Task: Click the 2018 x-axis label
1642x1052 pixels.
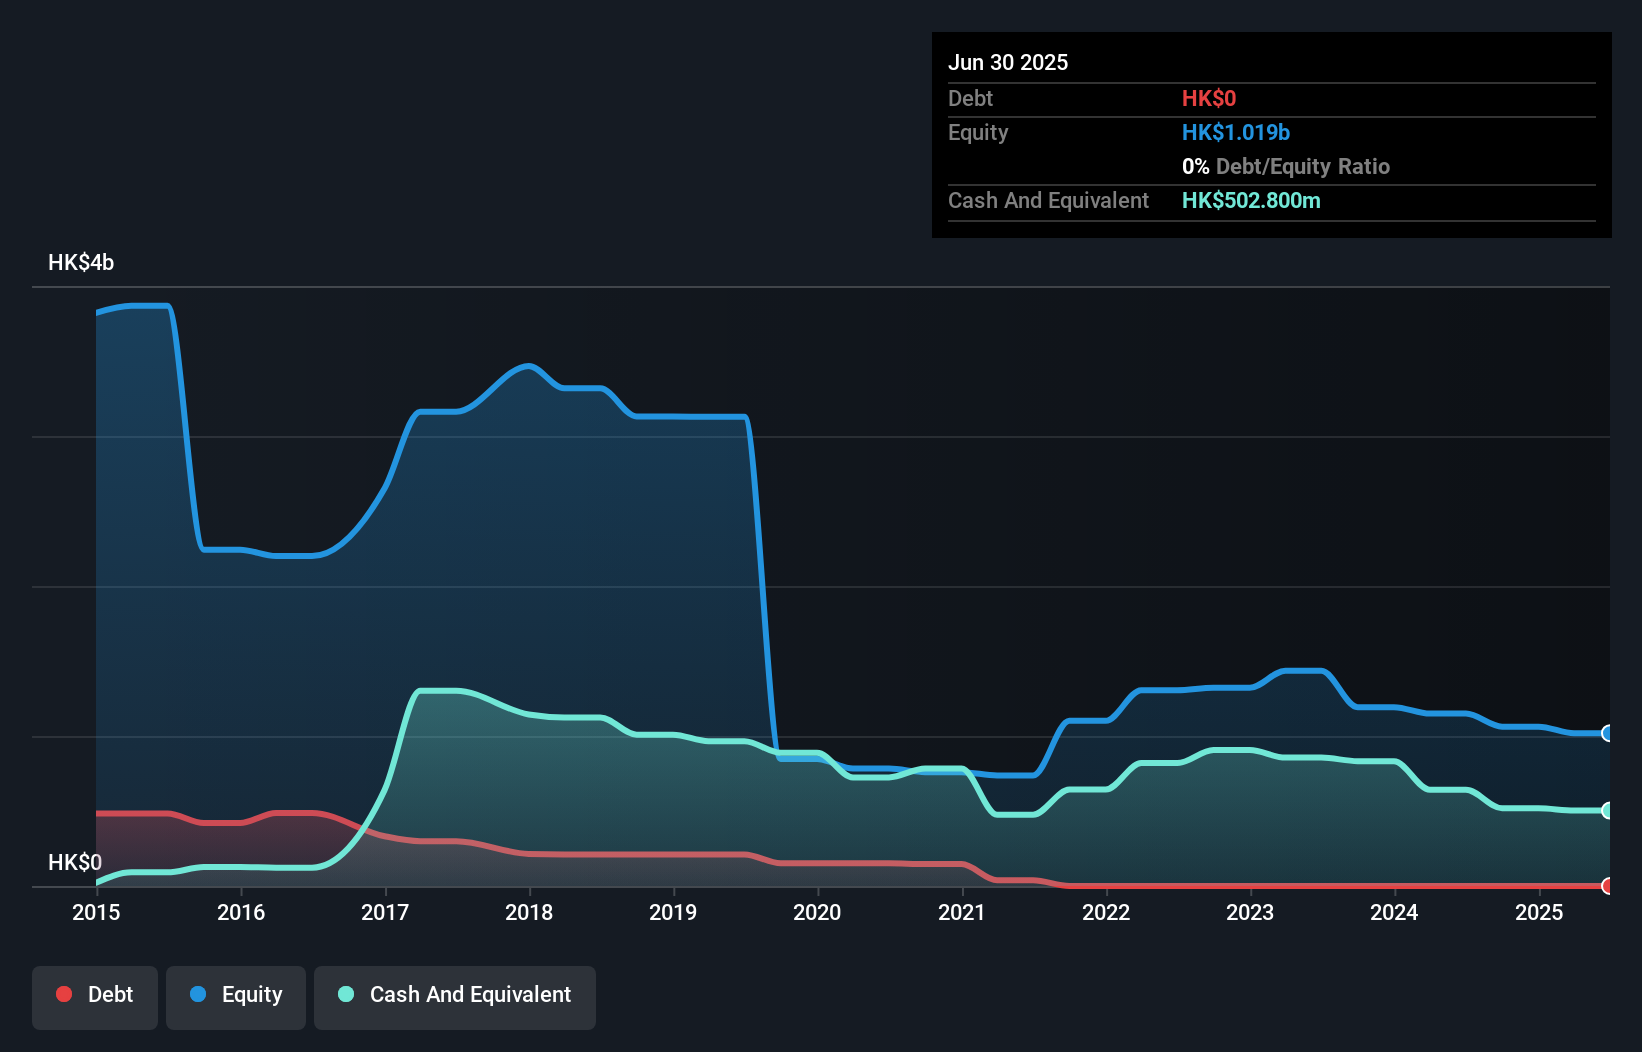Action: pos(529,912)
